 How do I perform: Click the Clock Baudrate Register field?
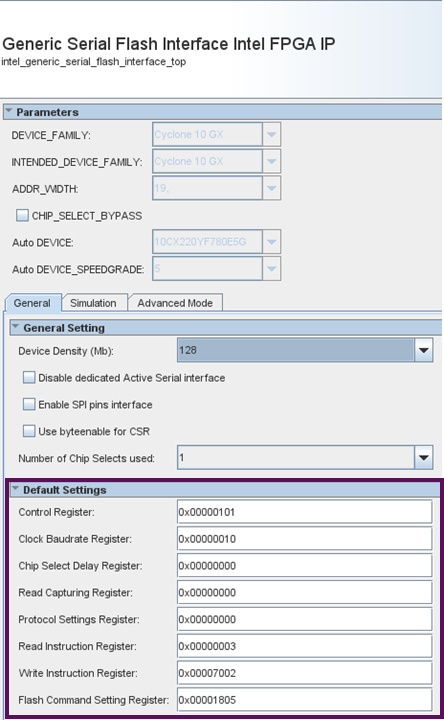tap(304, 539)
